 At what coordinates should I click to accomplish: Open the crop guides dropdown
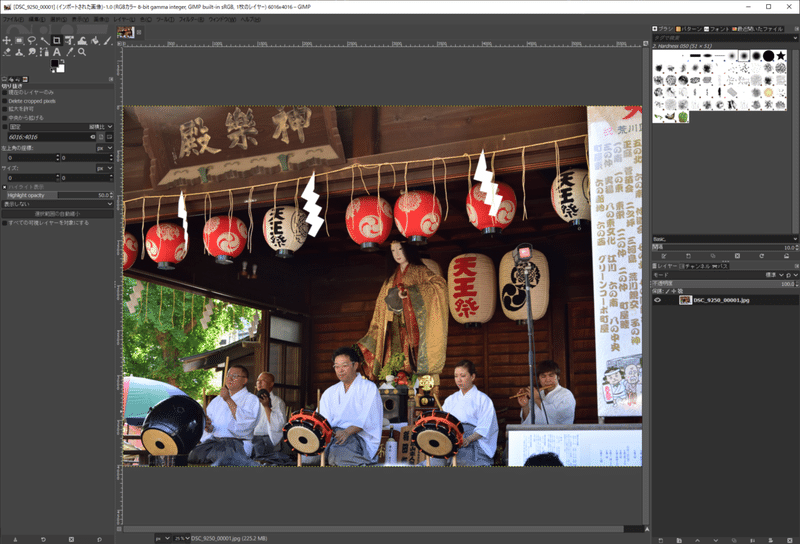pos(57,204)
